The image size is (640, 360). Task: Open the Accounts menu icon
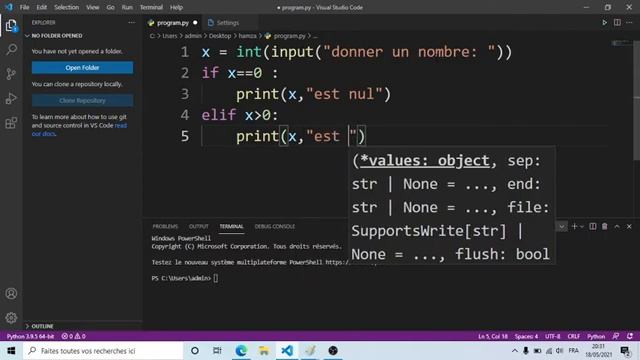(11, 293)
